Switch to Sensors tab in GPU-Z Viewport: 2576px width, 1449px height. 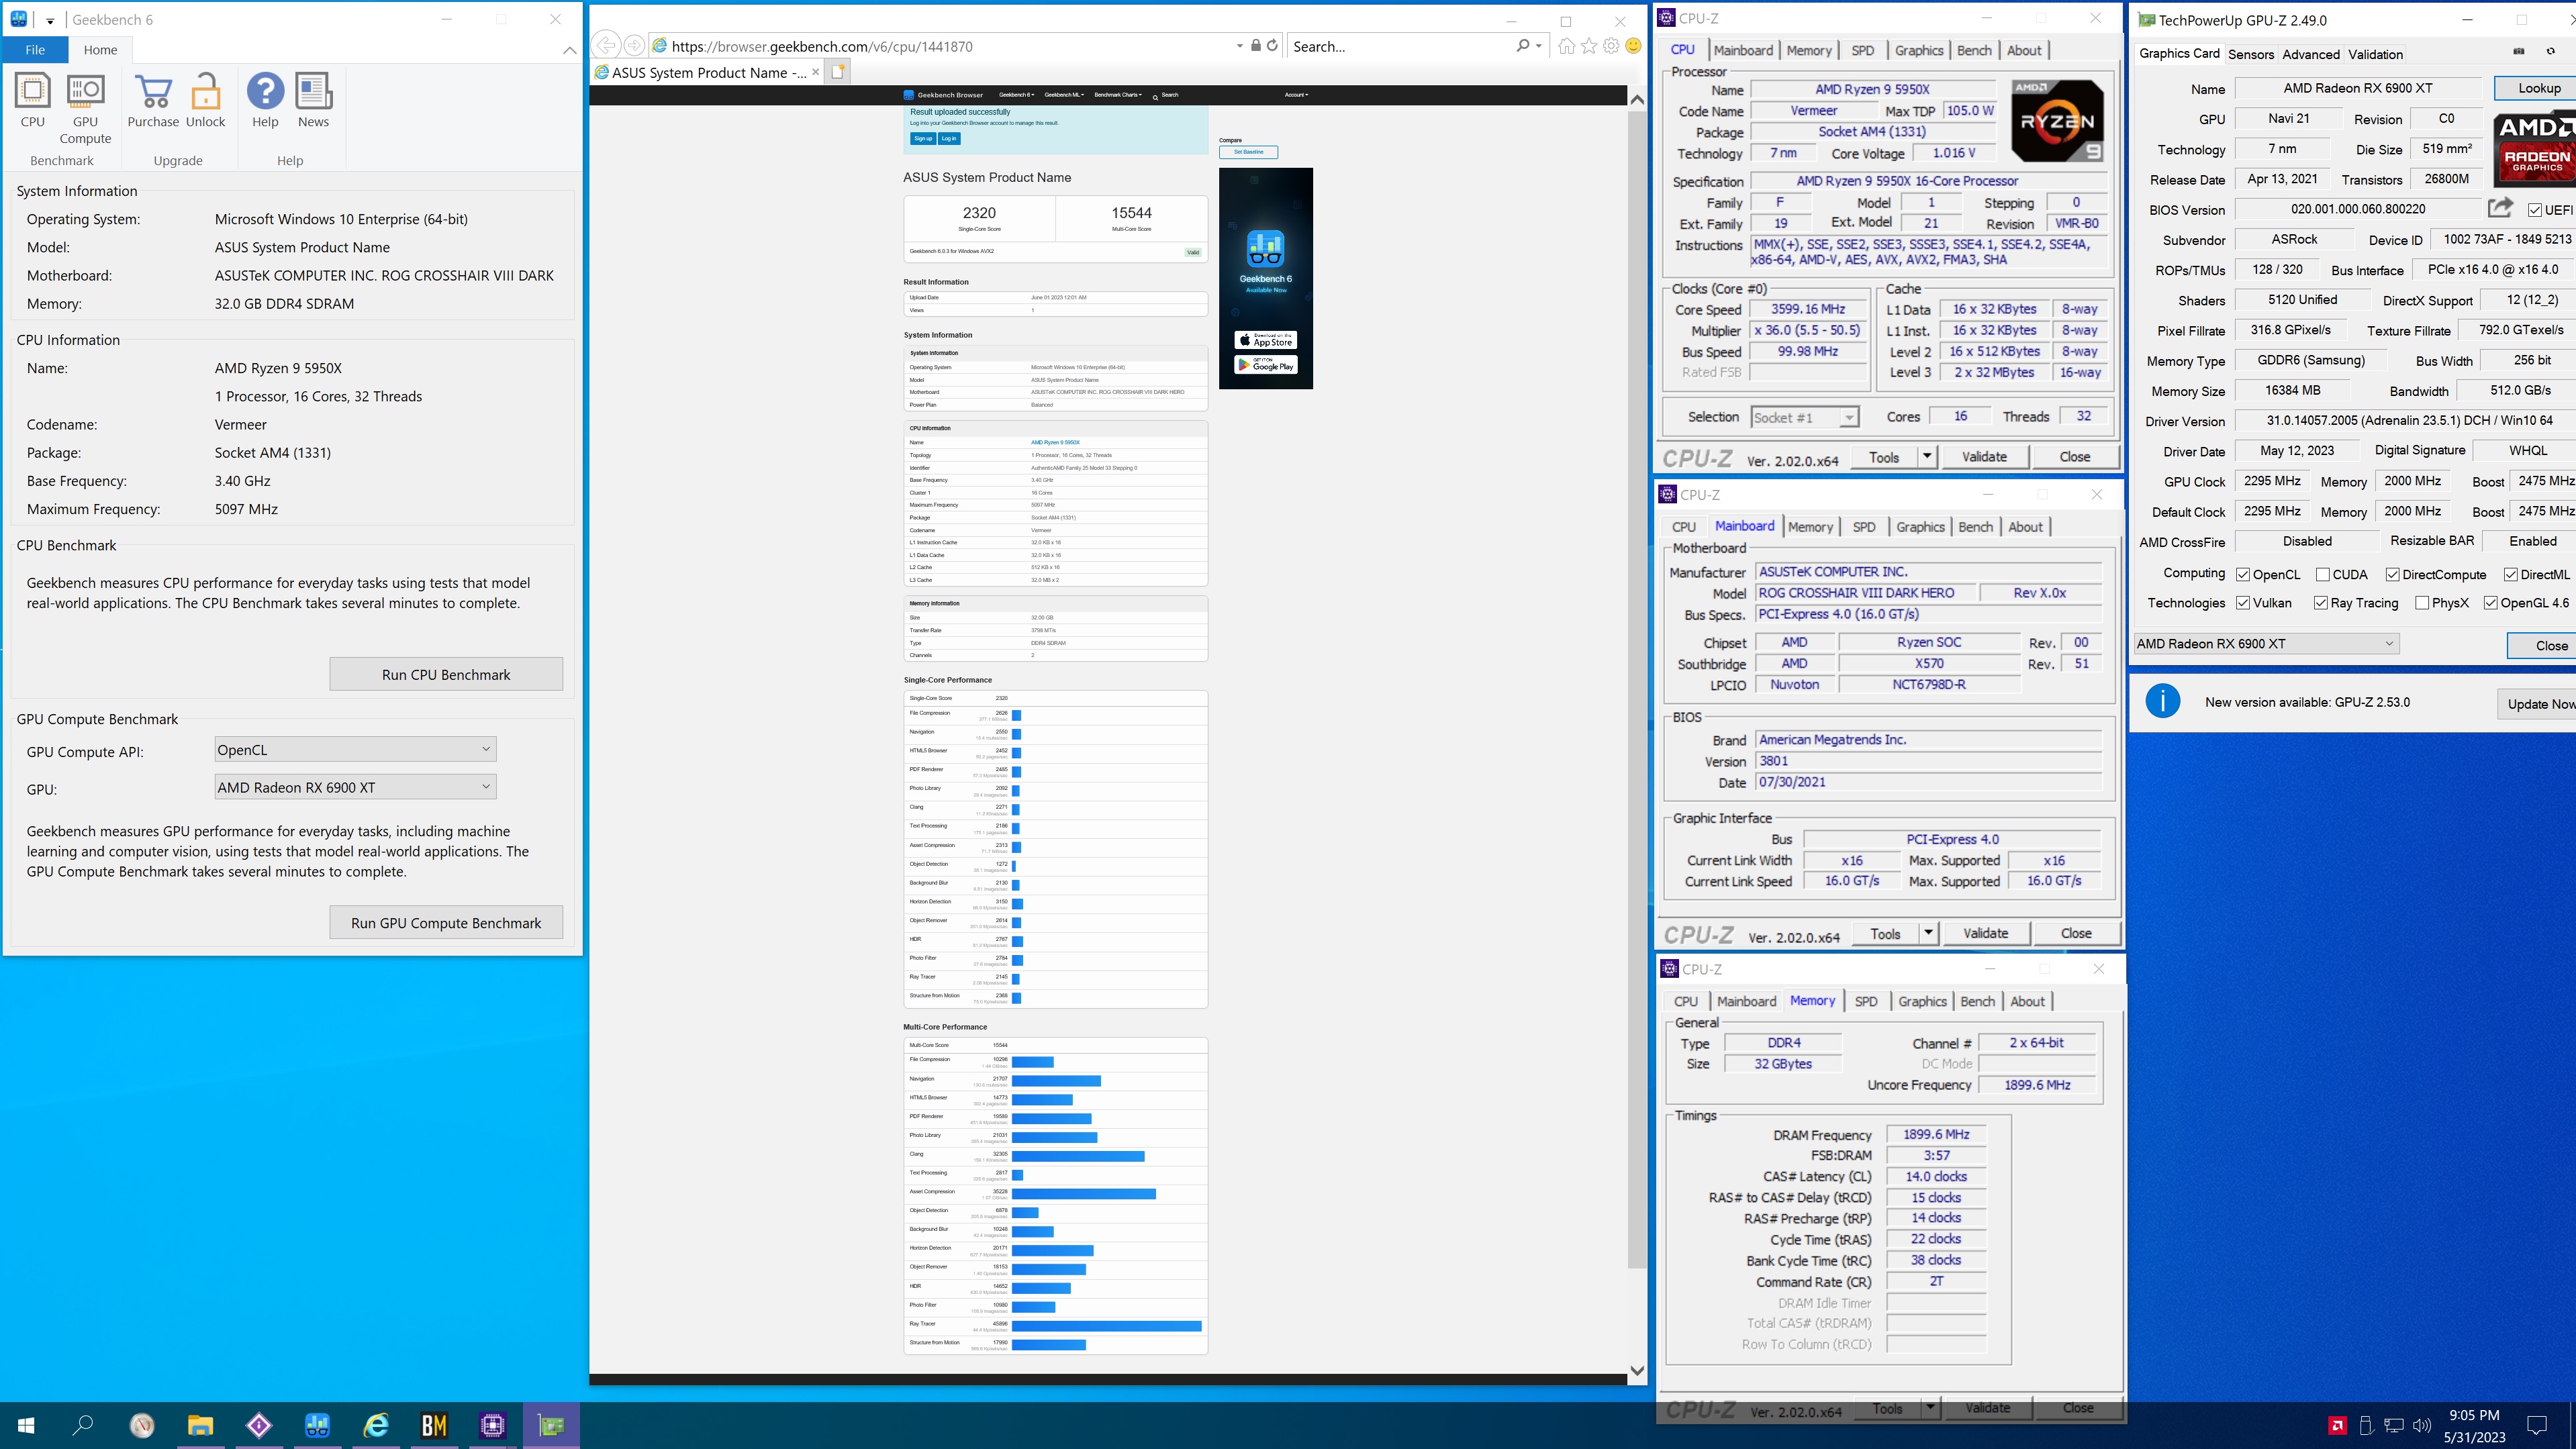pyautogui.click(x=2251, y=54)
